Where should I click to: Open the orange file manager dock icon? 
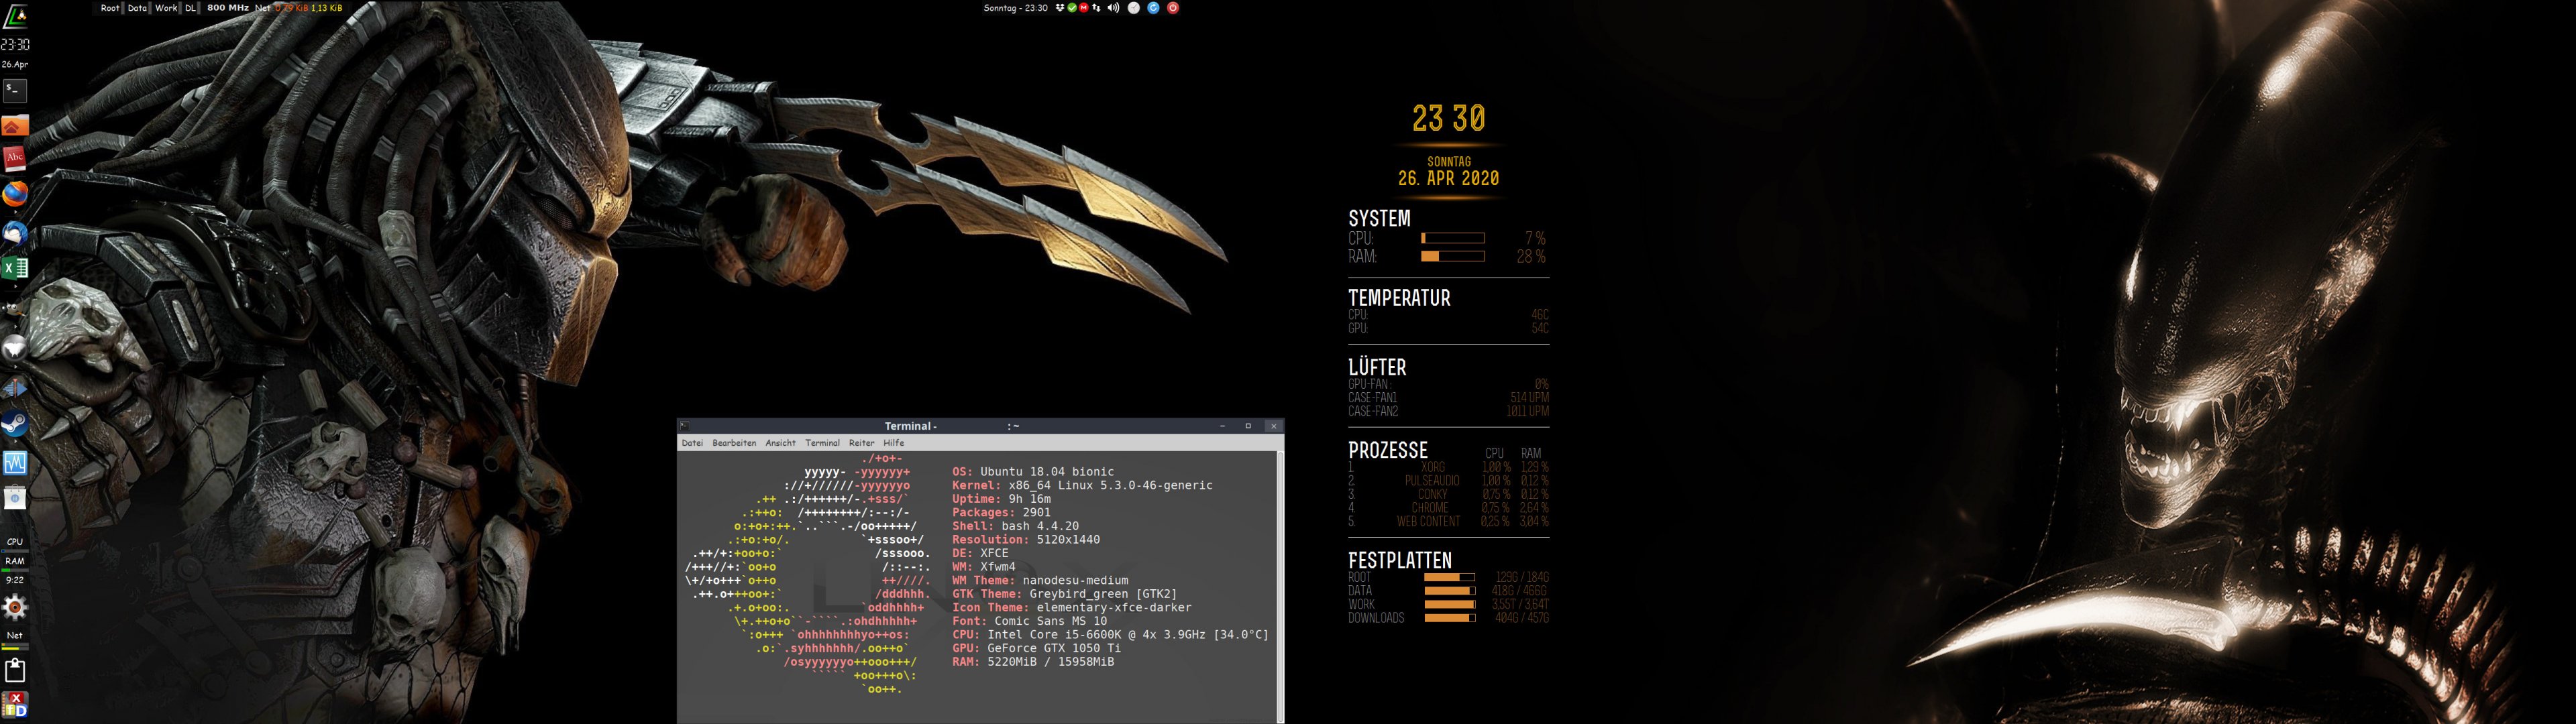tap(14, 126)
